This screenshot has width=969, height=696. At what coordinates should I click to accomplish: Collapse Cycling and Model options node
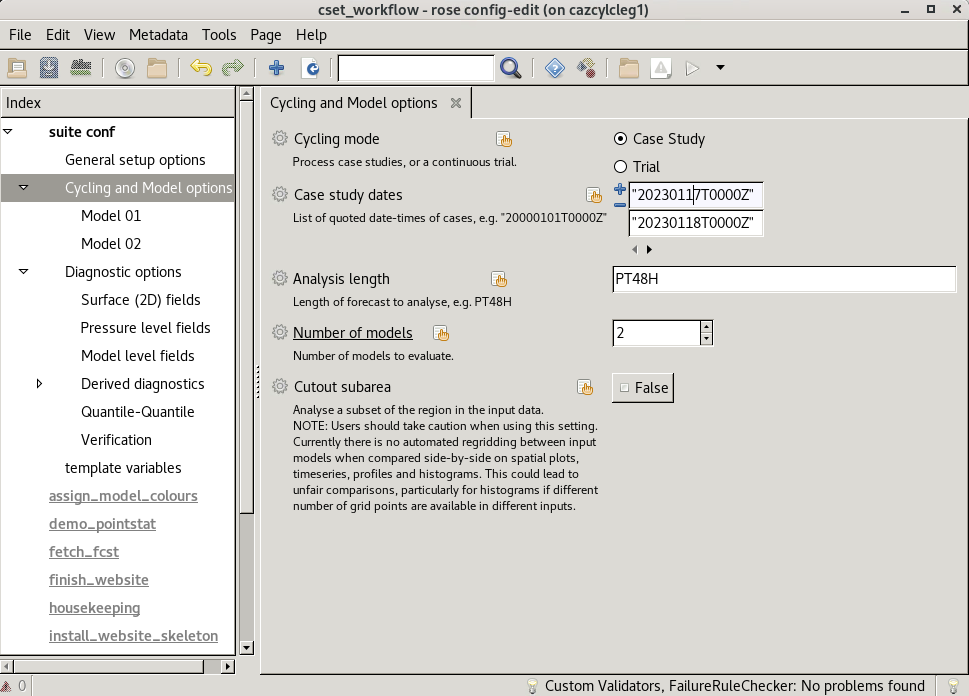(23, 187)
